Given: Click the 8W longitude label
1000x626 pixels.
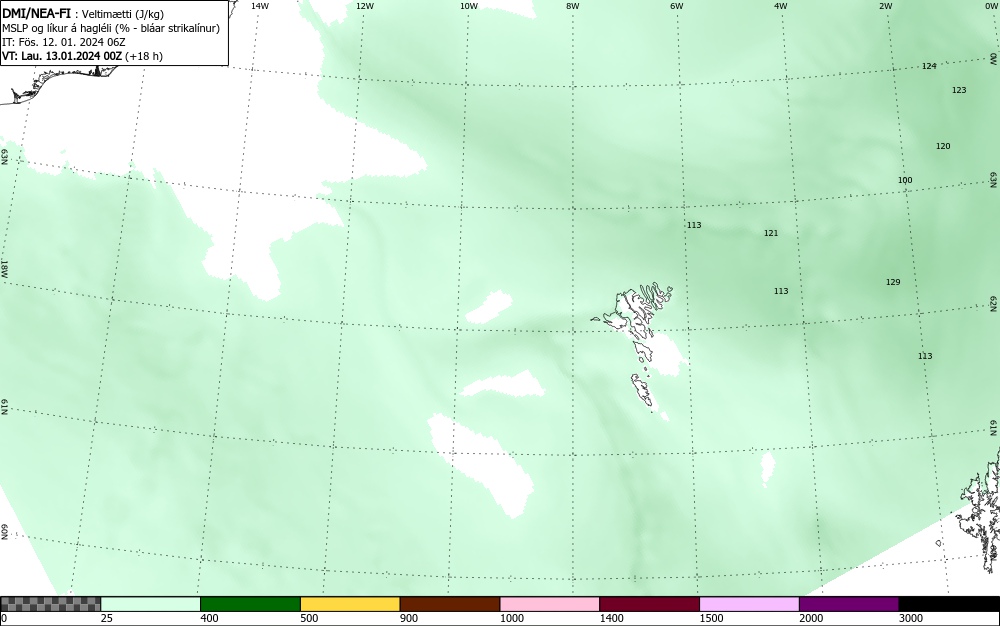Looking at the screenshot, I should (x=573, y=6).
